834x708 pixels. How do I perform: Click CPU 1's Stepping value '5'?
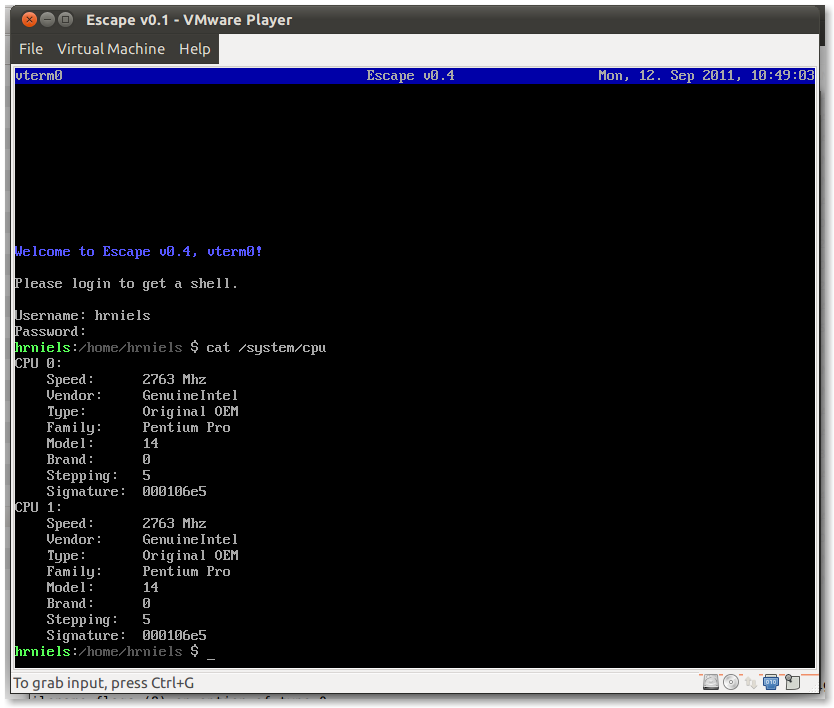[x=146, y=619]
